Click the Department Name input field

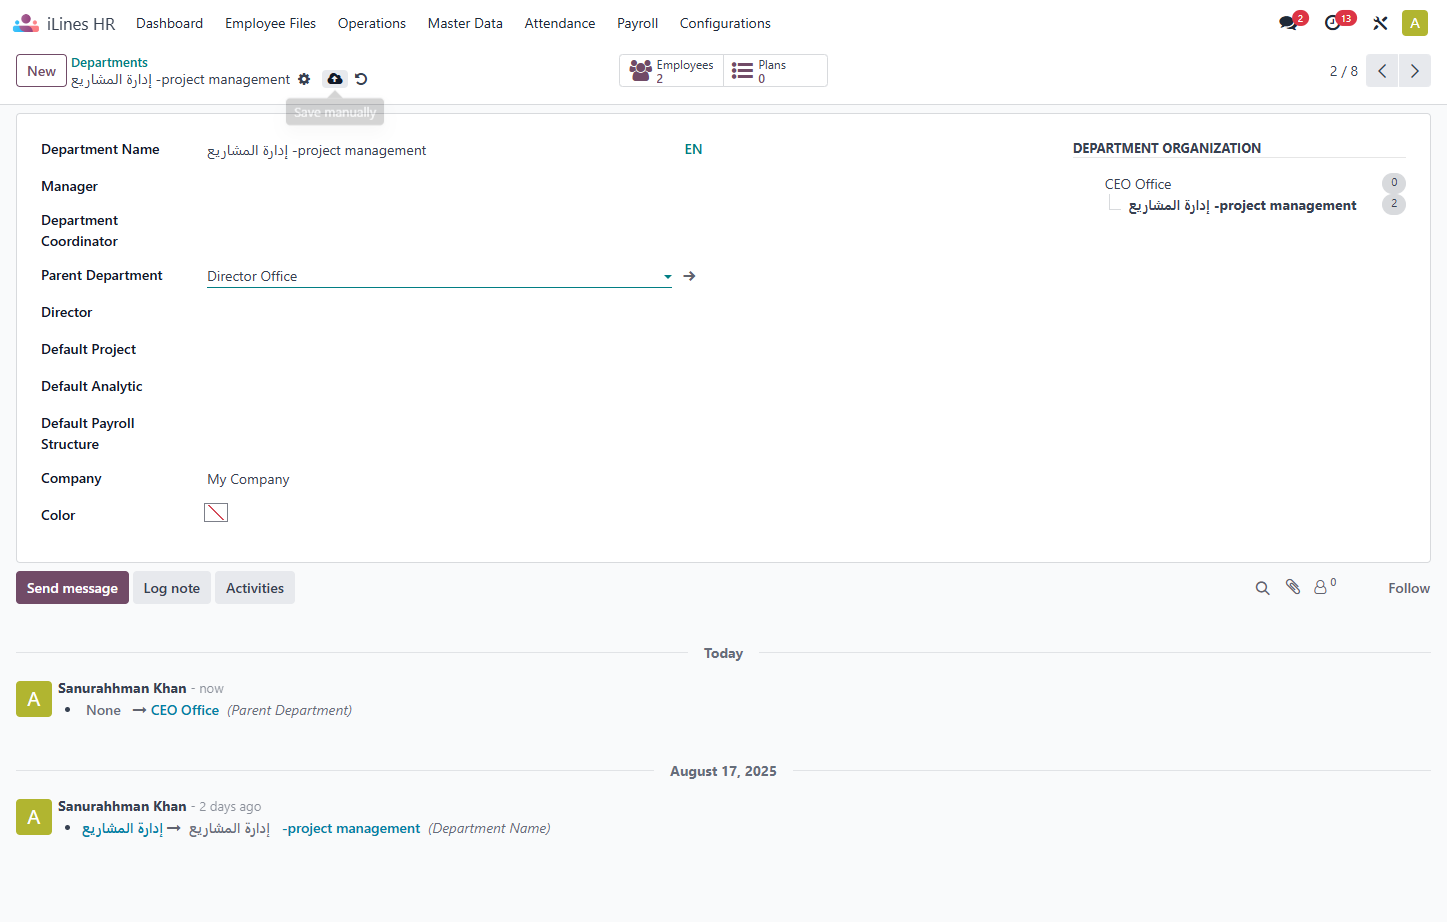(439, 150)
